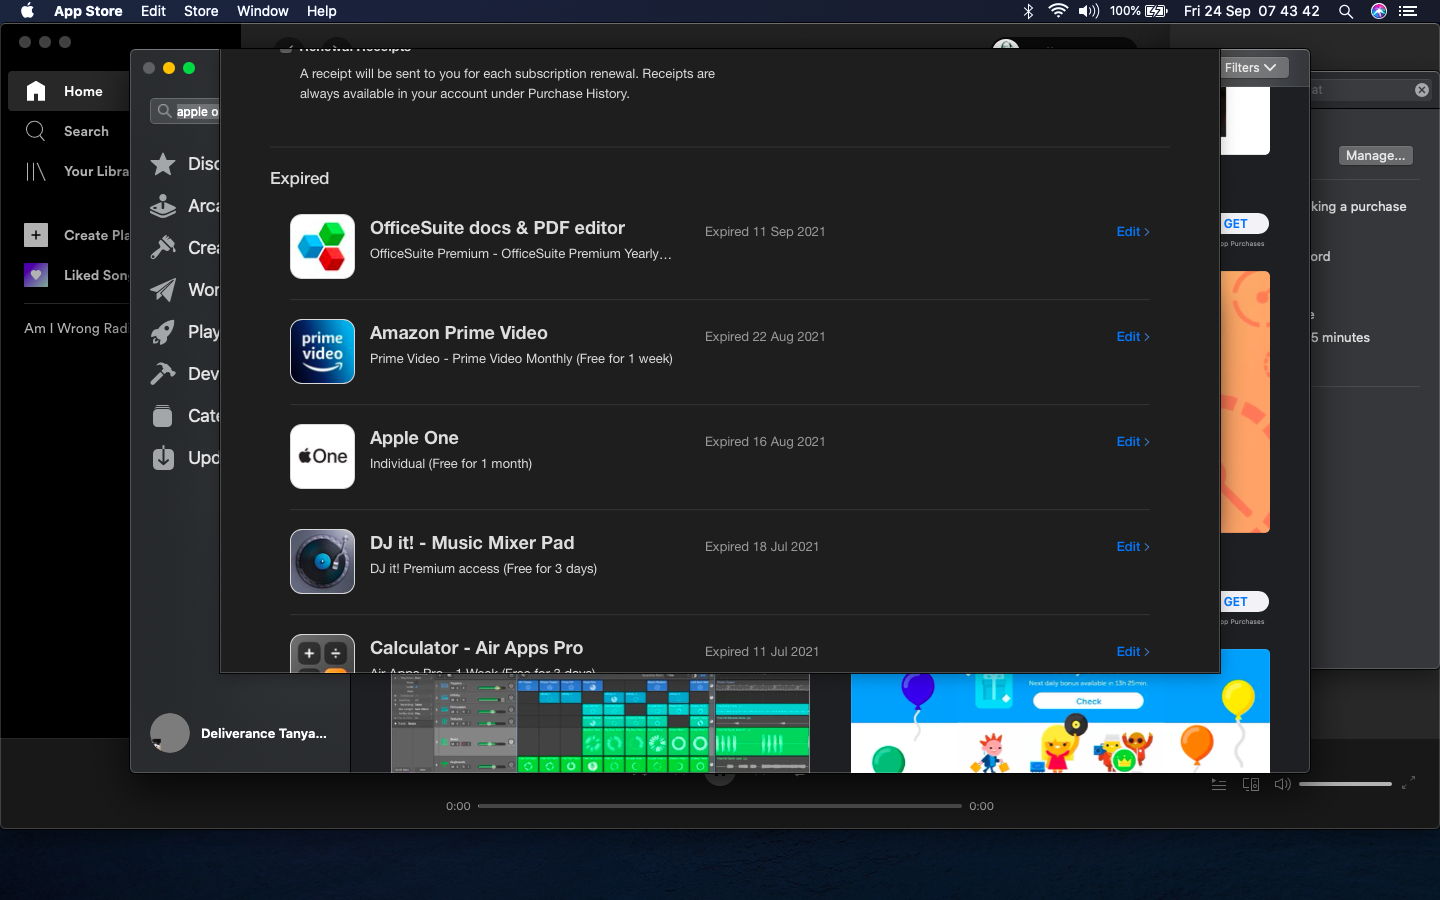1440x900 pixels.
Task: Click the App Store search field
Action: pos(186,111)
